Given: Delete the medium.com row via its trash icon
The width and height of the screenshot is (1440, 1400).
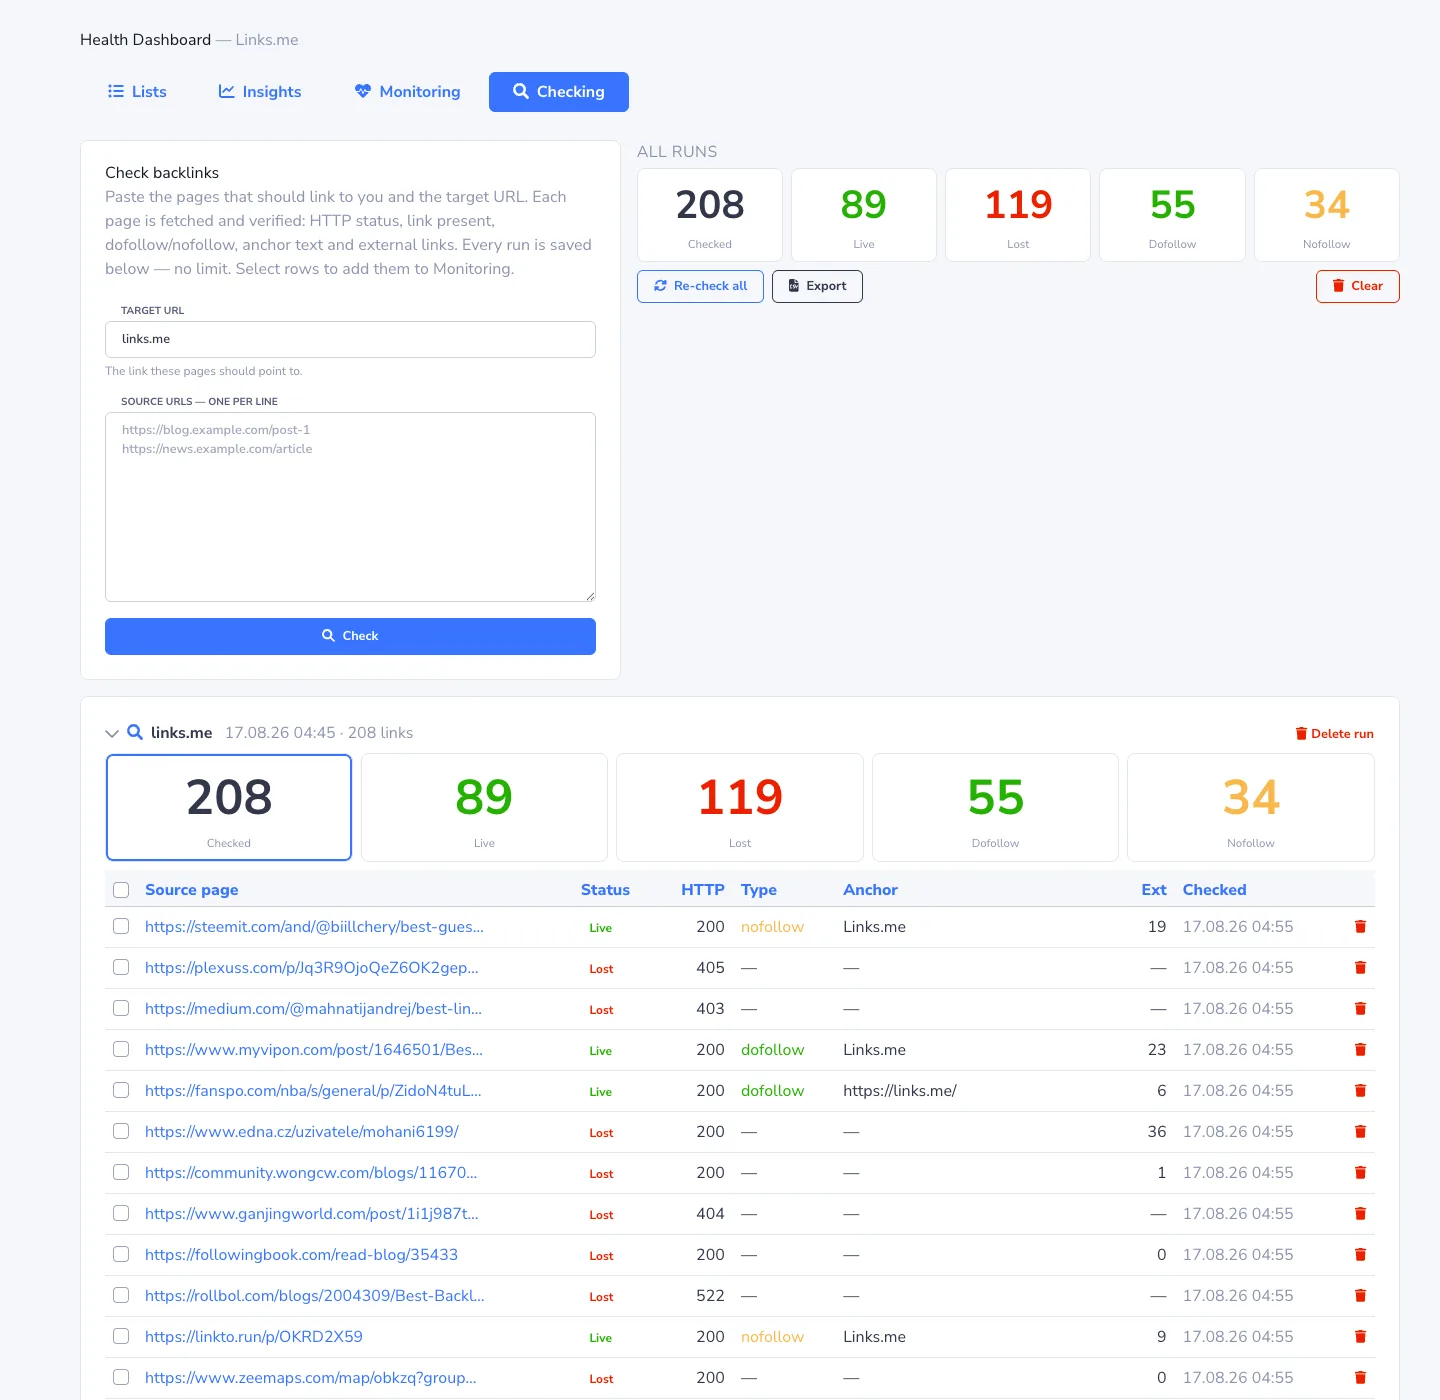Looking at the screenshot, I should [1360, 1009].
